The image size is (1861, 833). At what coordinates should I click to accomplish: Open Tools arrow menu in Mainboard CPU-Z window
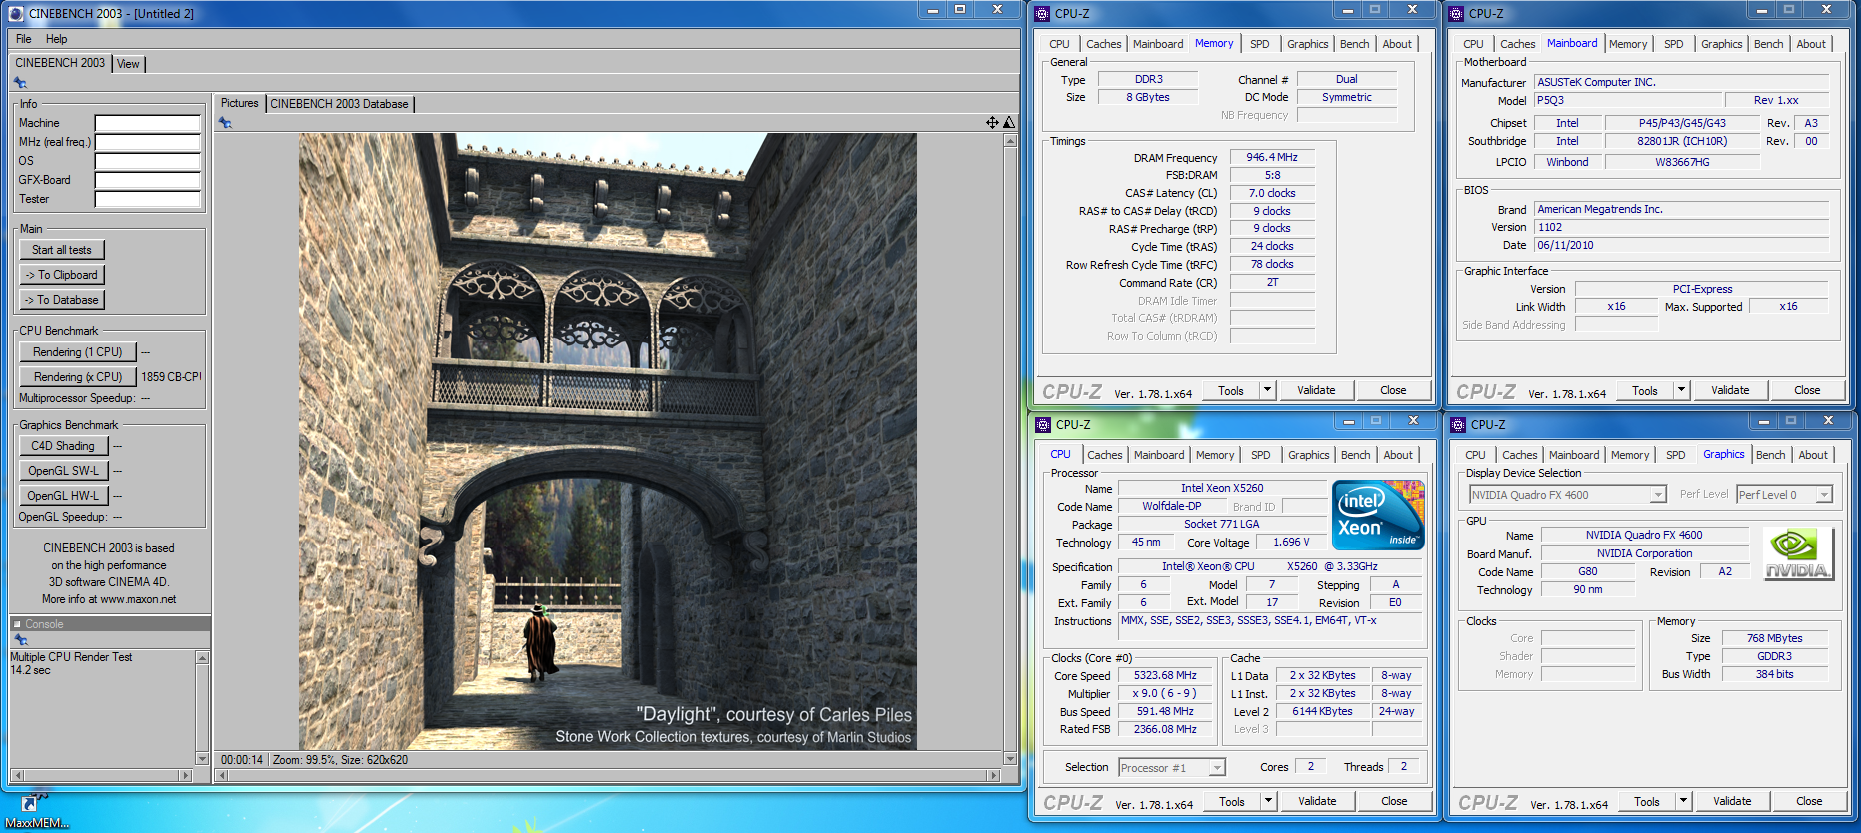click(x=1681, y=390)
